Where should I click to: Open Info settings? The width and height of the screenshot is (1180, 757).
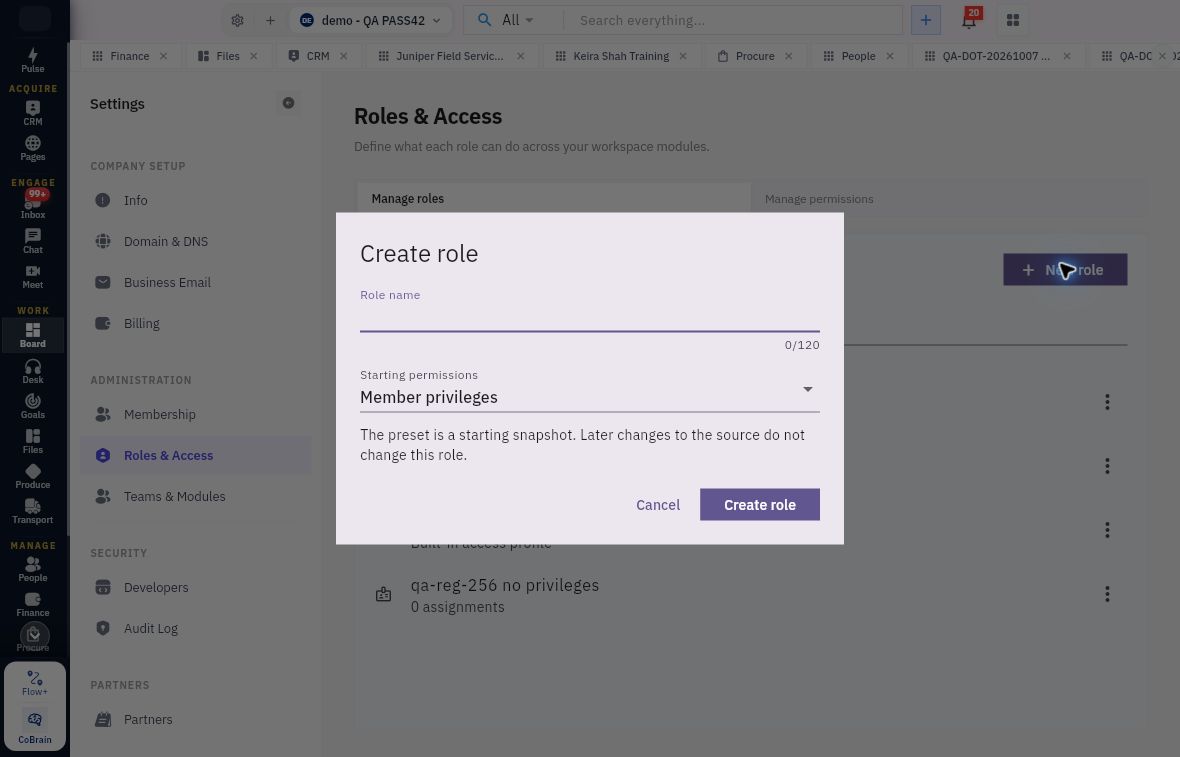[x=196, y=200]
